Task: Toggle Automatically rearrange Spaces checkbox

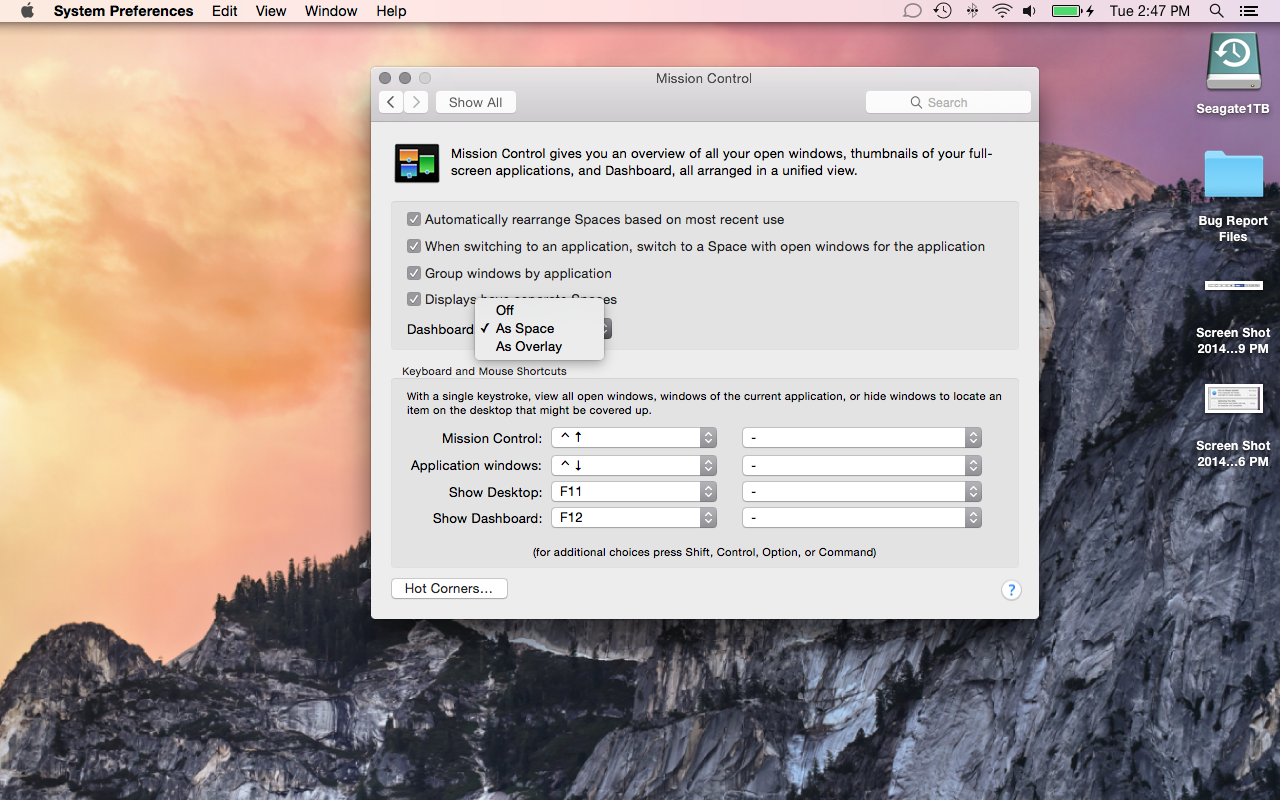Action: 414,219
